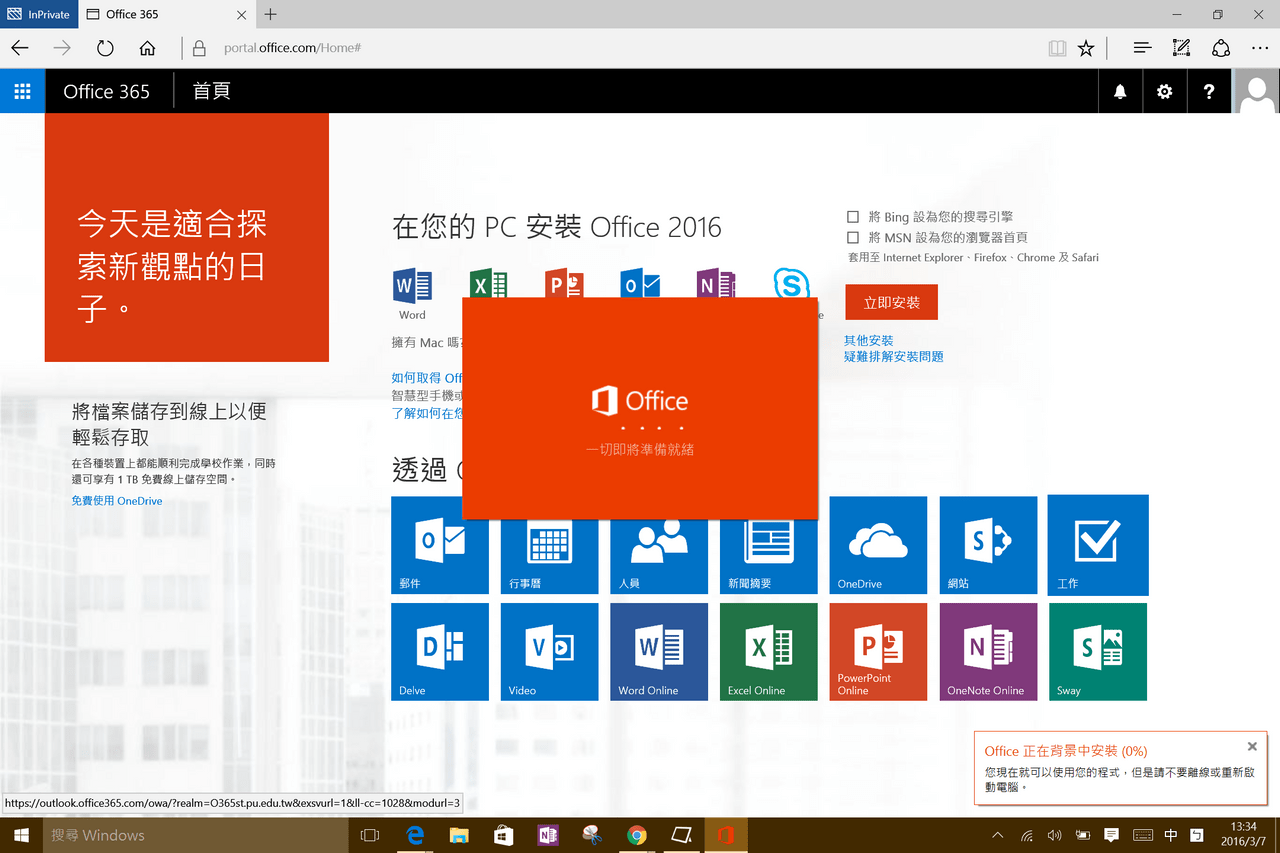Open the 疑難排解安裝問題 link
Screen dimensions: 1280x853
[894, 357]
